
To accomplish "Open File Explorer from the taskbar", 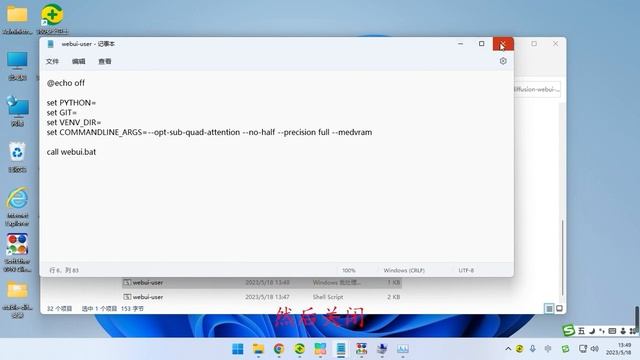I will point(258,349).
